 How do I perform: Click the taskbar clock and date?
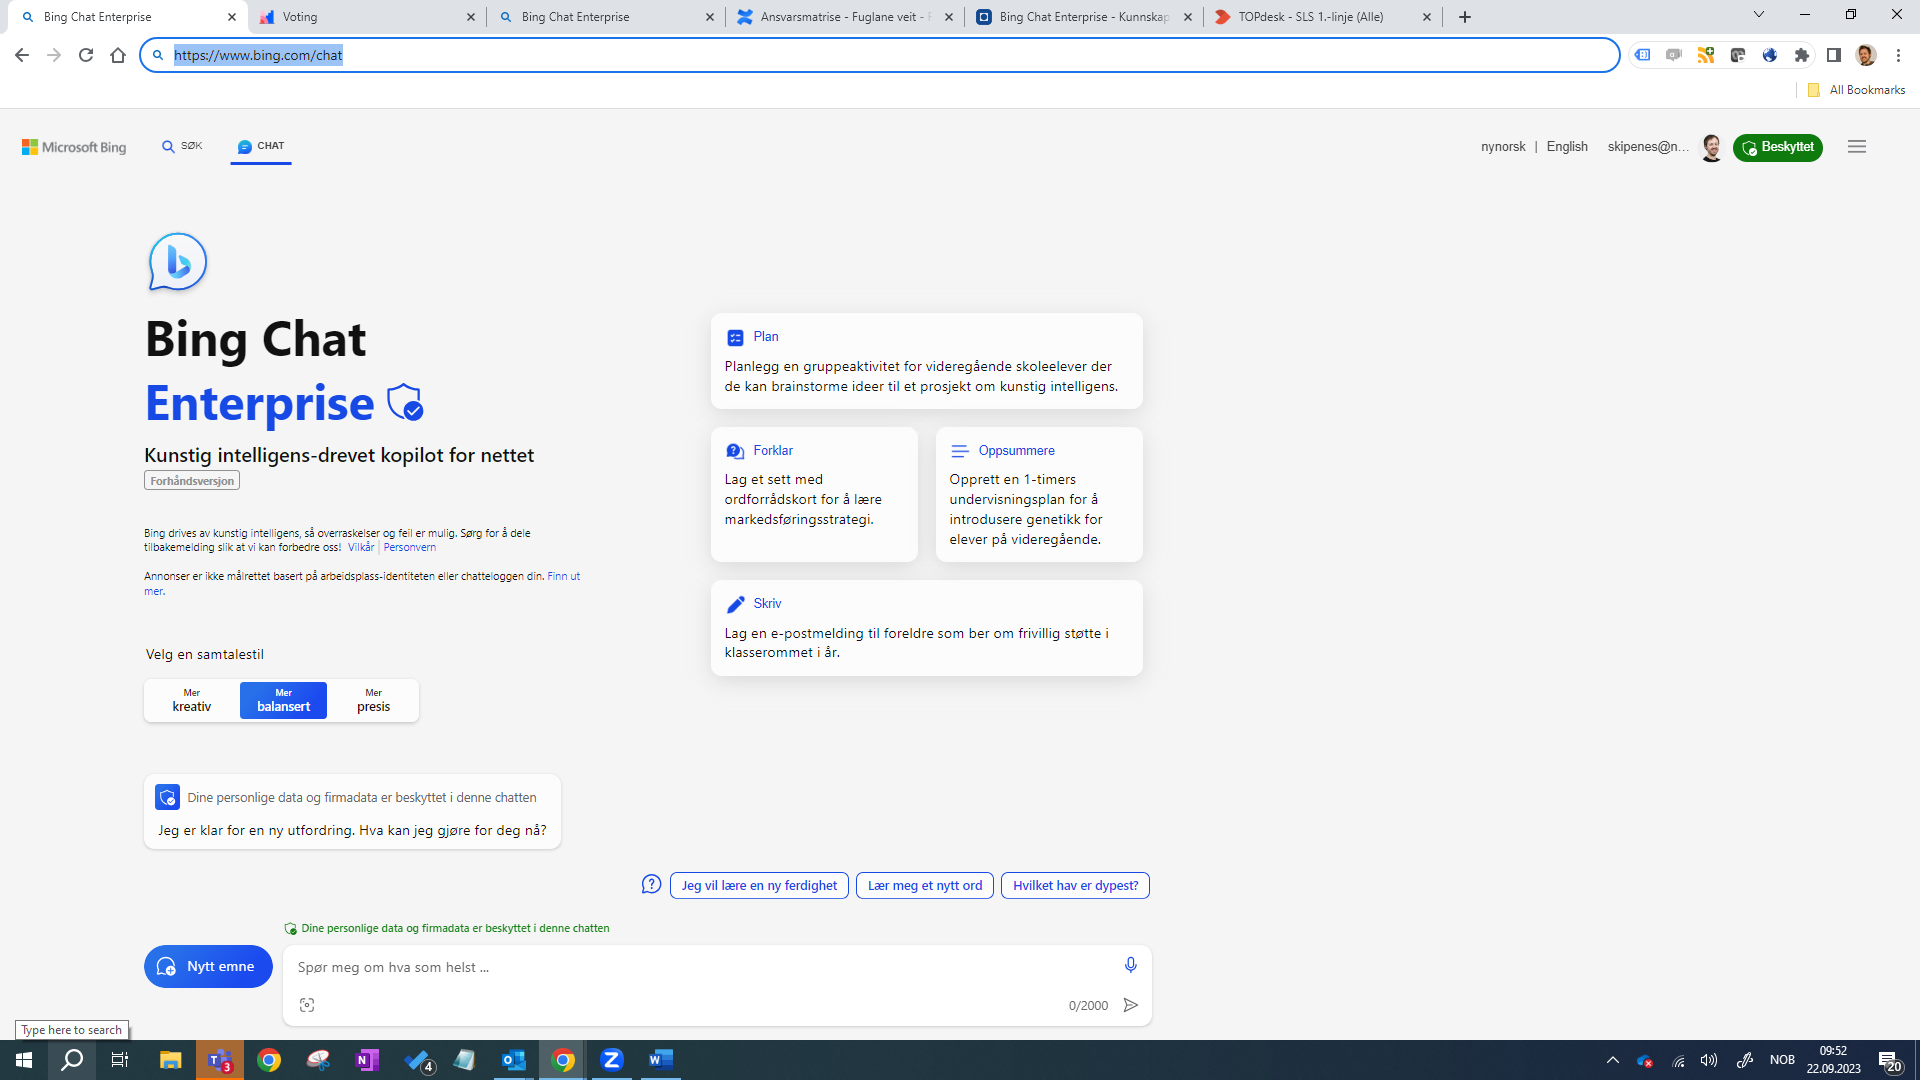pyautogui.click(x=1833, y=1060)
